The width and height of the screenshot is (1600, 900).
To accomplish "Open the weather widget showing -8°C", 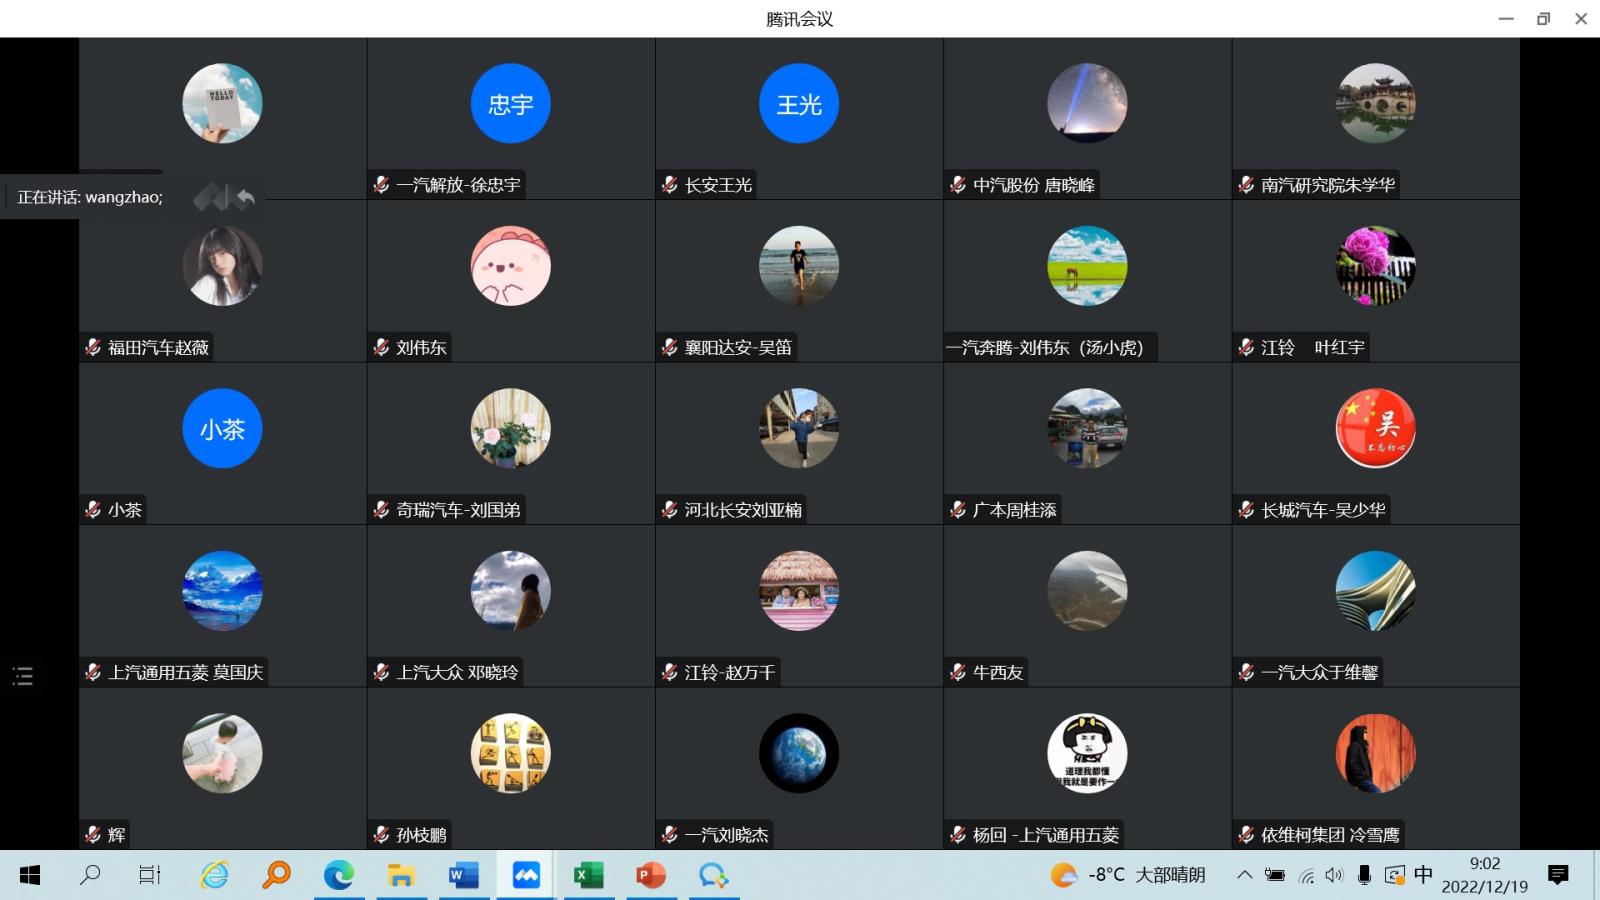I will point(1128,875).
